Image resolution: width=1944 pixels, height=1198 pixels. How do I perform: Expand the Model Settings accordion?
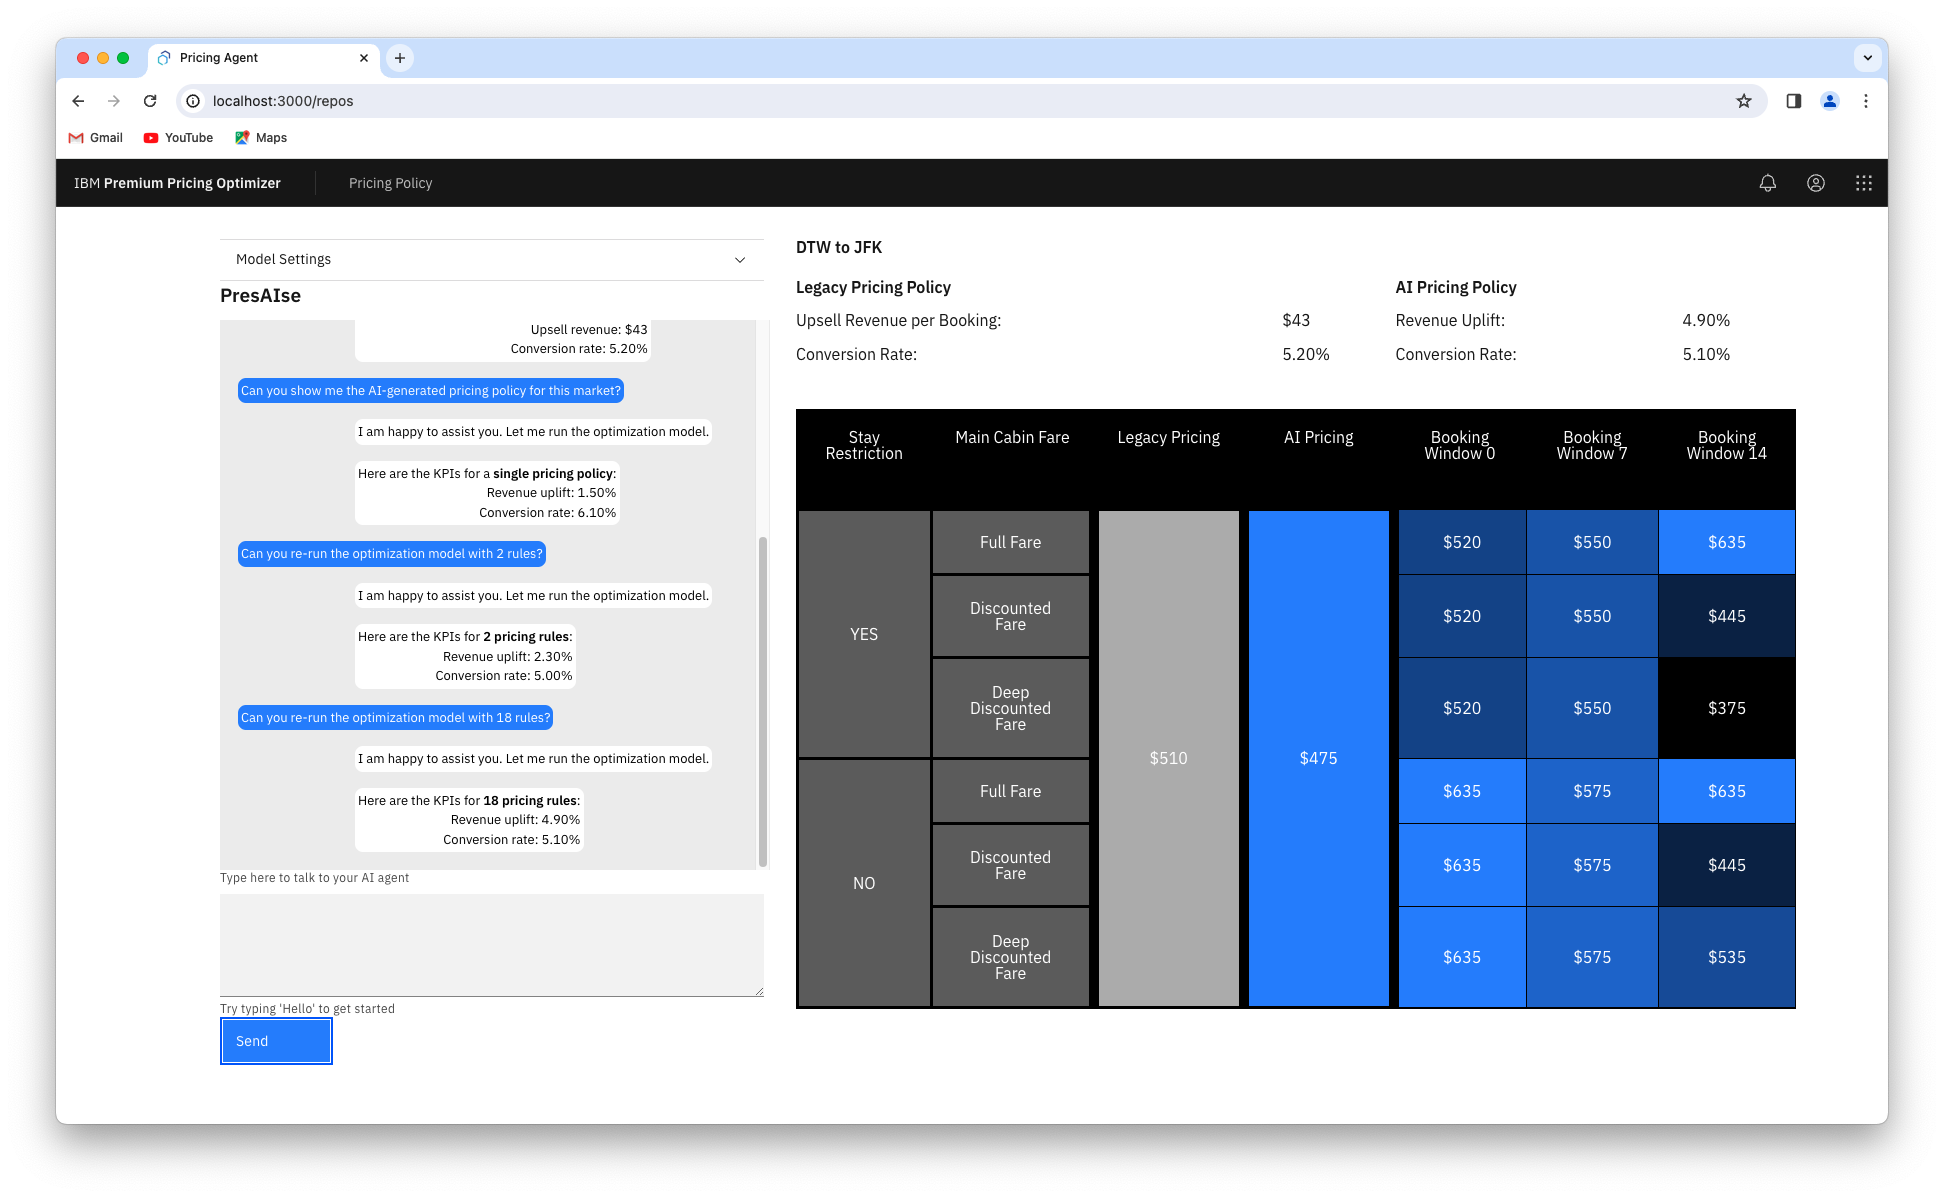click(491, 259)
